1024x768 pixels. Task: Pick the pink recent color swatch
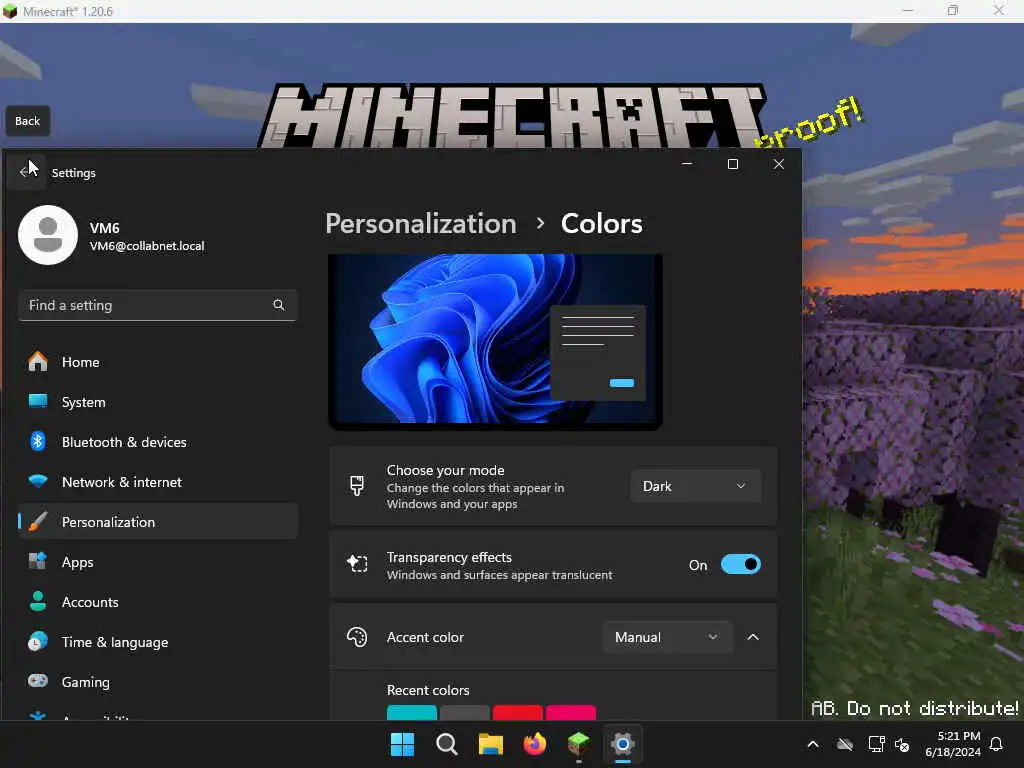tap(571, 712)
